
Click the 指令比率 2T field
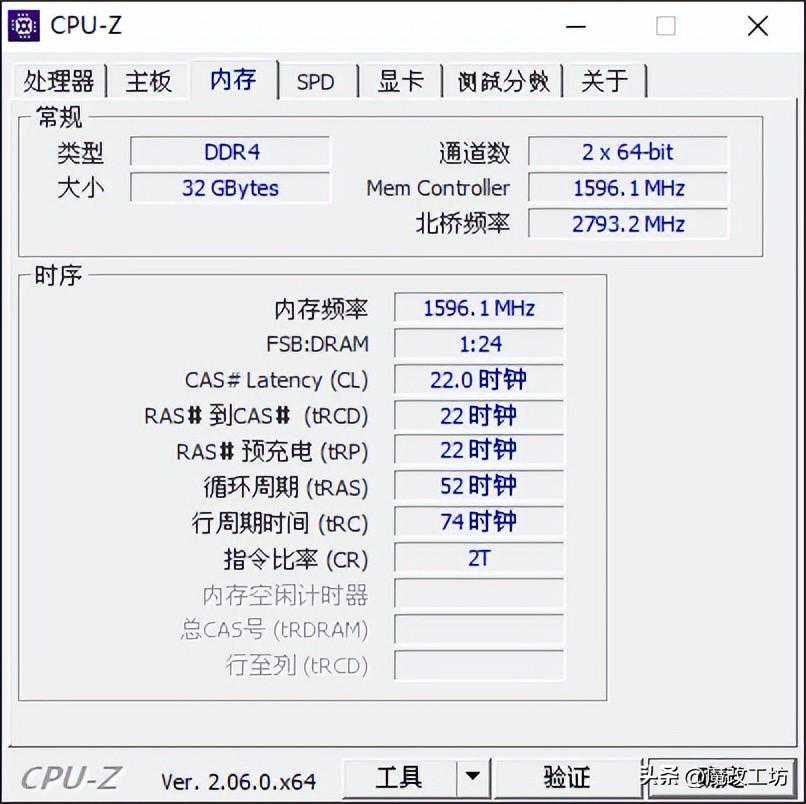click(479, 558)
